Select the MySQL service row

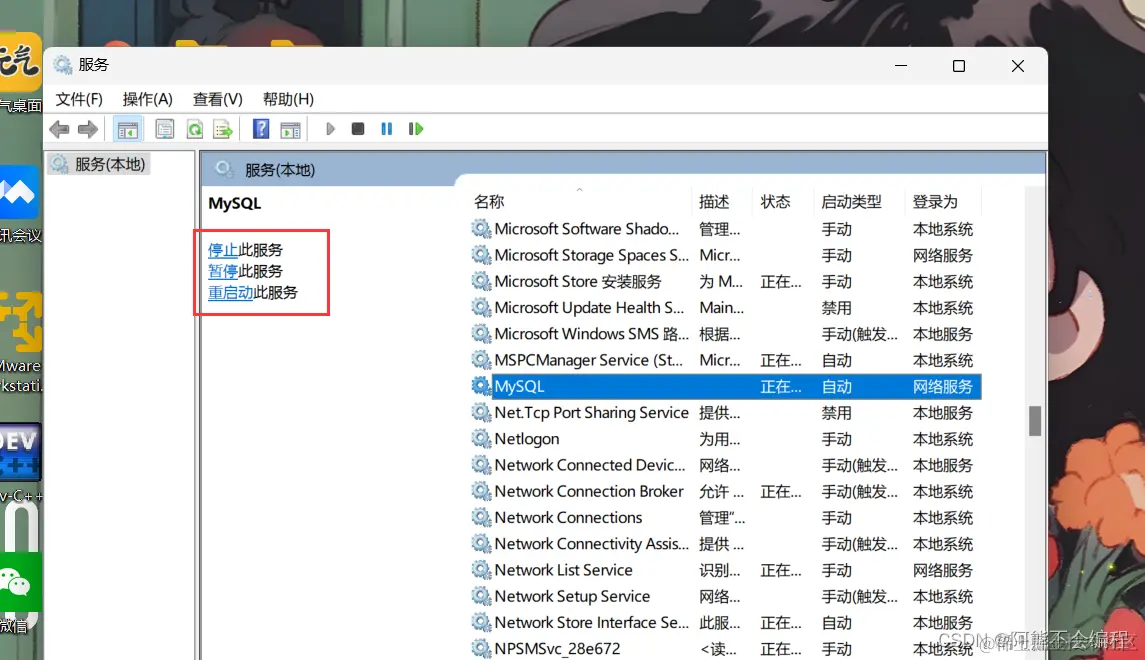coord(725,386)
